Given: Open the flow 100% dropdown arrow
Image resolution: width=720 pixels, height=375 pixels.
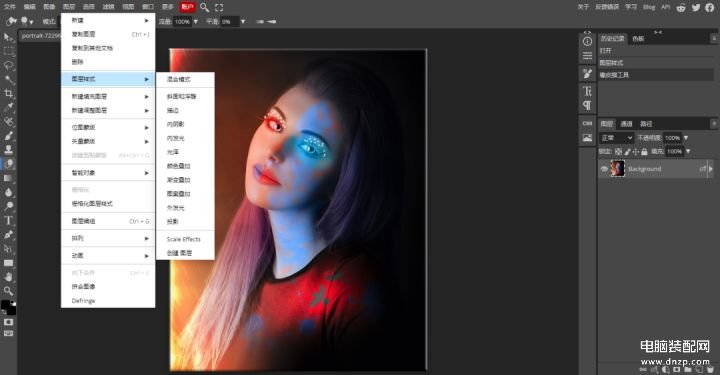Looking at the screenshot, I should tap(196, 22).
